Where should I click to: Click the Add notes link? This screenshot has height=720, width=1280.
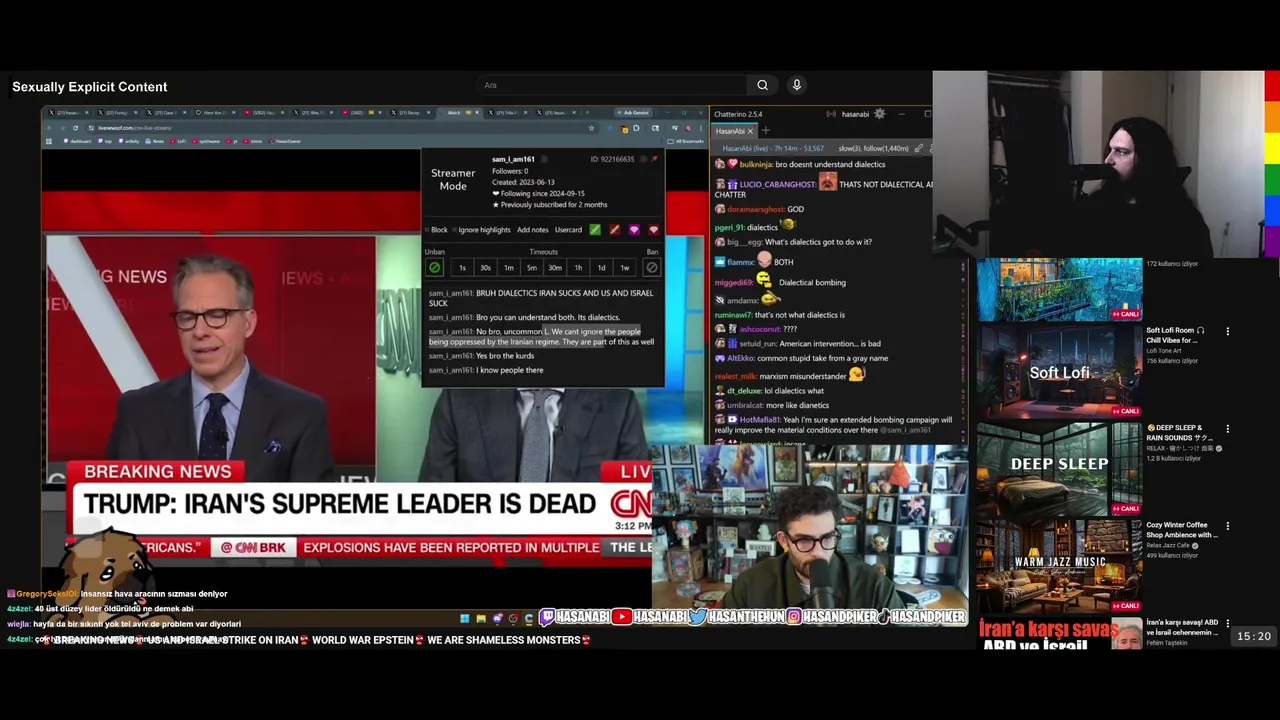(533, 230)
